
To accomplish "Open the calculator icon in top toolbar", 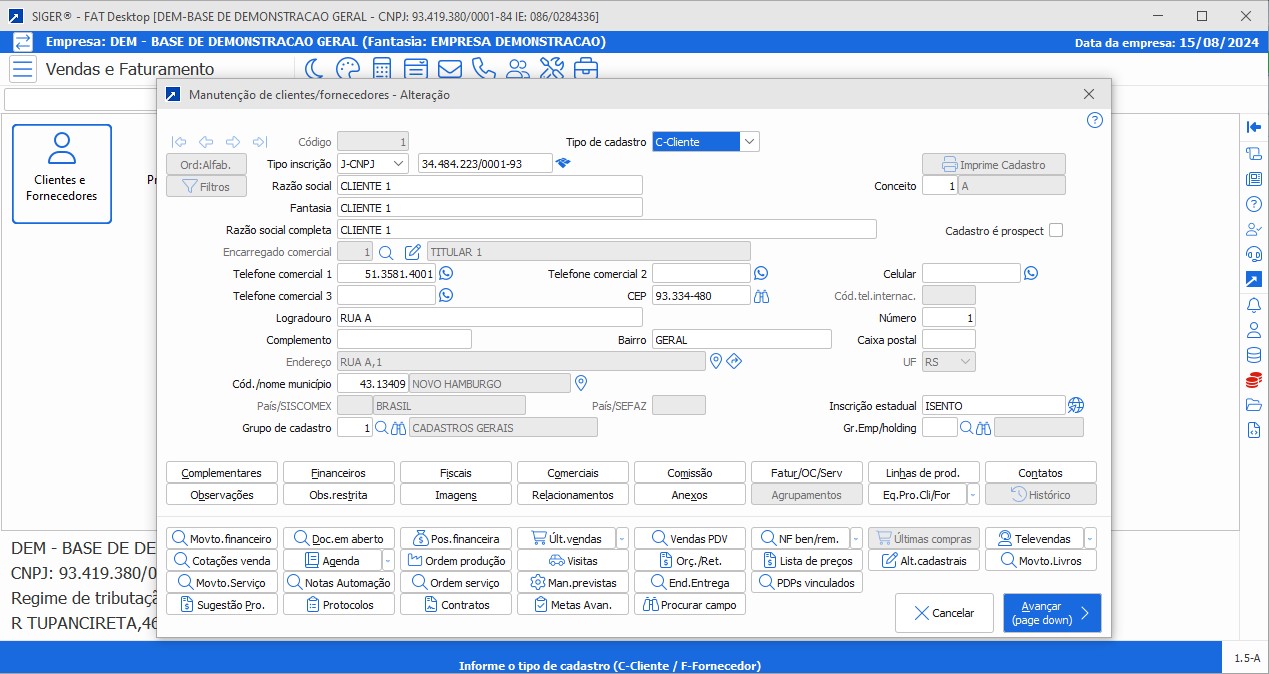I will click(382, 69).
